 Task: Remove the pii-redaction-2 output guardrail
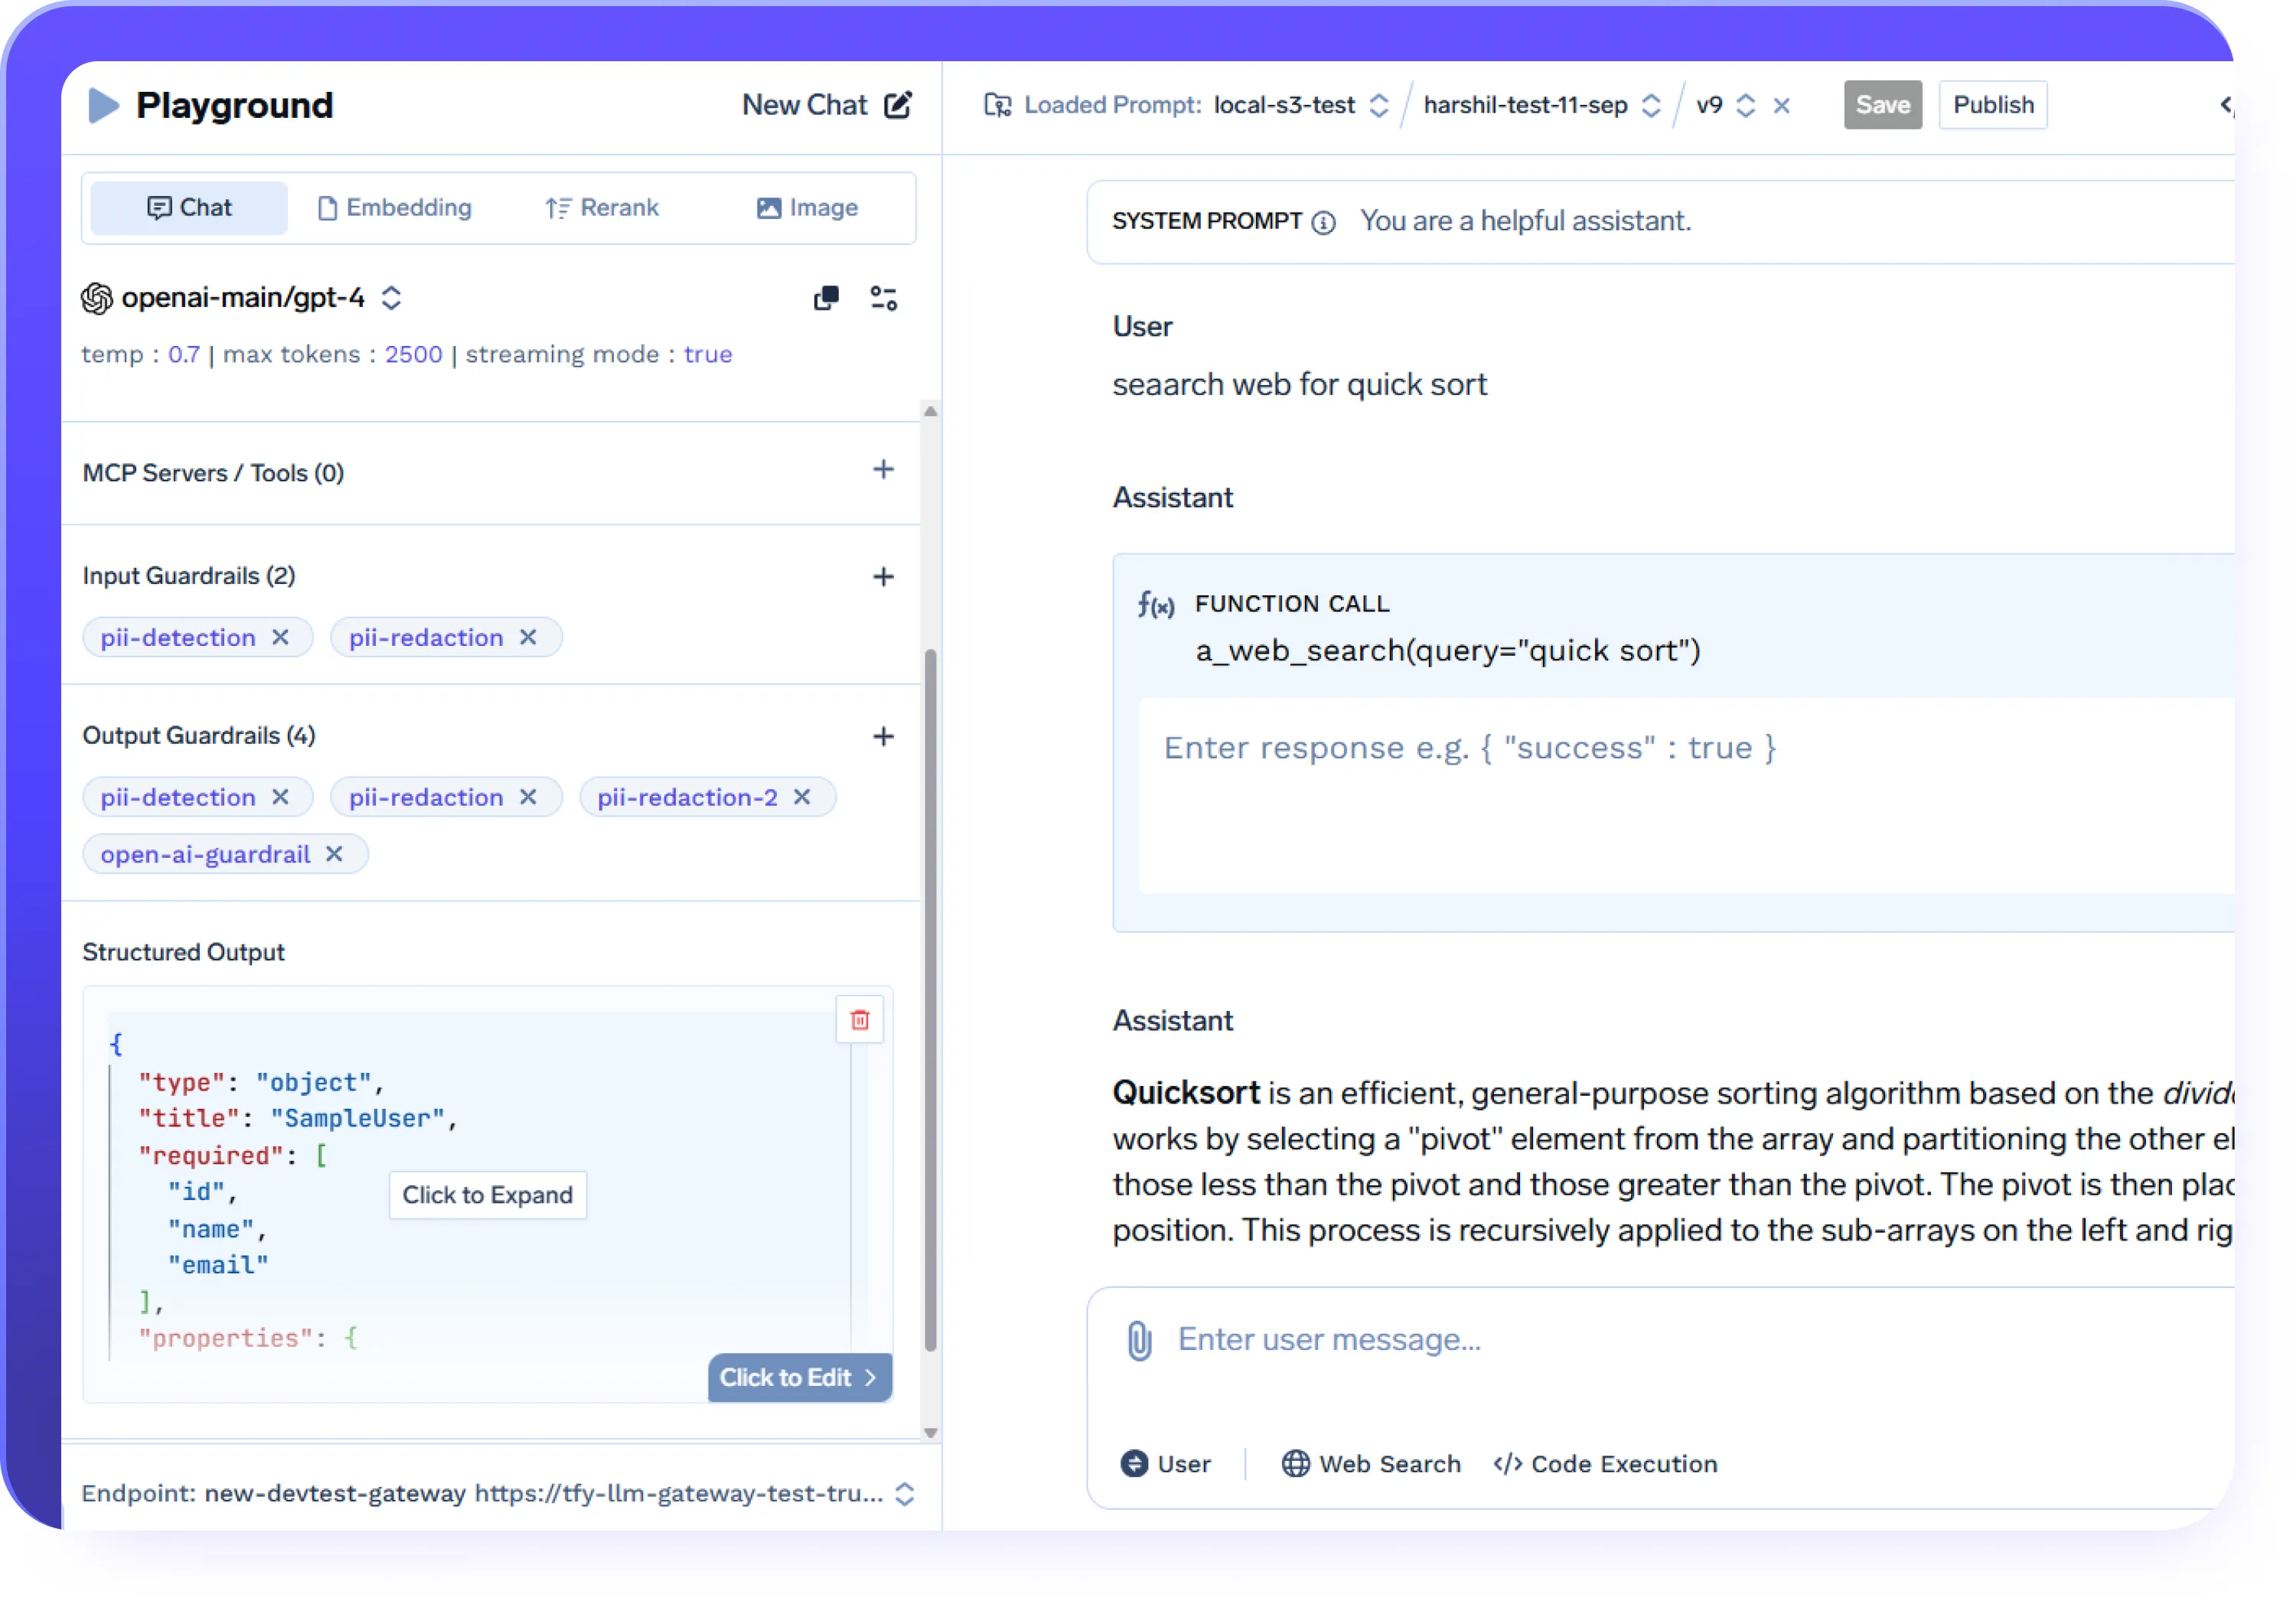click(x=801, y=797)
